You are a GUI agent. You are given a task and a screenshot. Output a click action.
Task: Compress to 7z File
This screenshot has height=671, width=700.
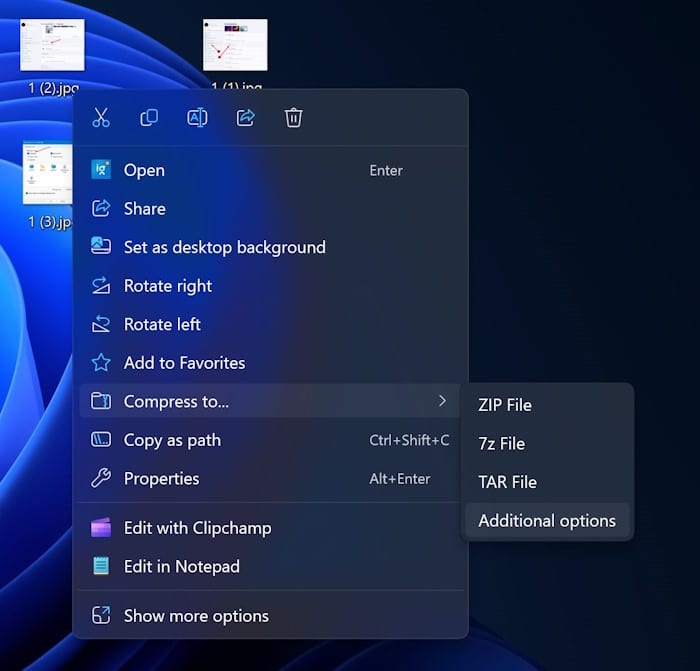click(x=547, y=443)
